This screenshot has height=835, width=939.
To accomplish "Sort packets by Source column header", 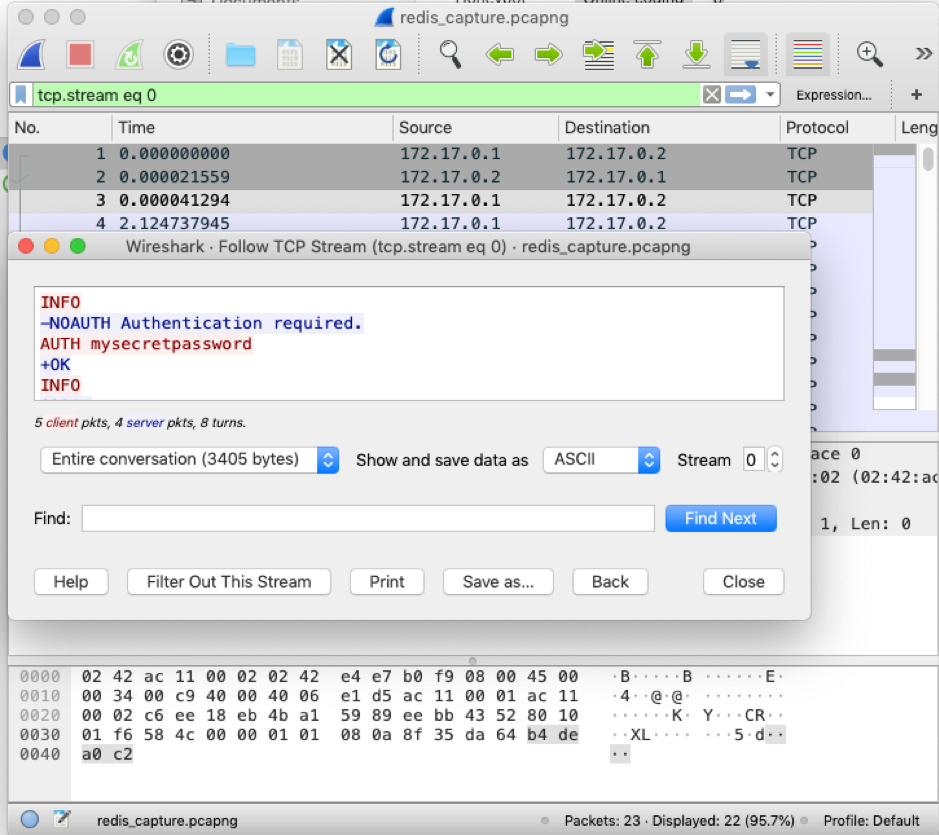I will 425,128.
